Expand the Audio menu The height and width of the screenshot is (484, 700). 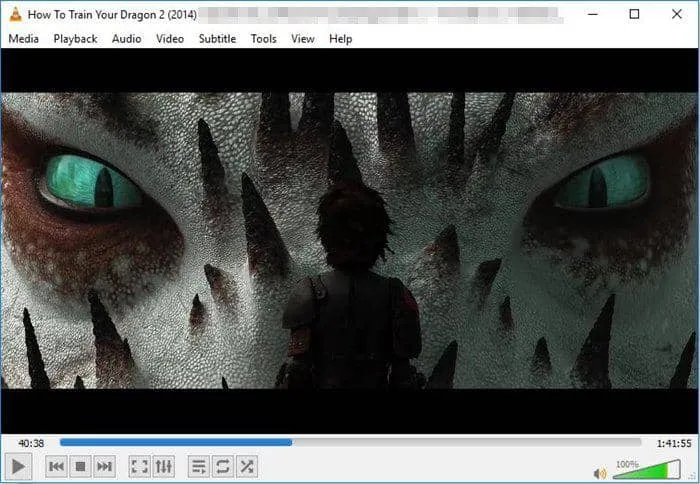126,39
